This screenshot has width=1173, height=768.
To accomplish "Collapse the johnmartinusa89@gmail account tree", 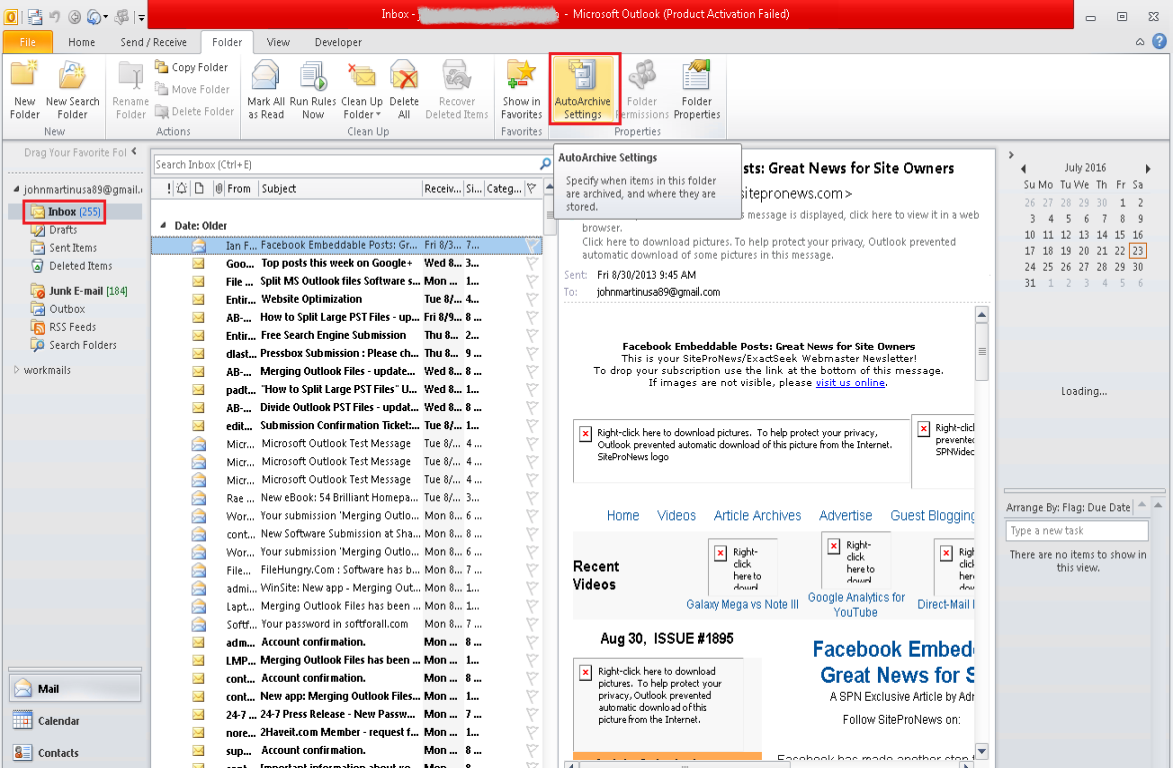I will [16, 189].
